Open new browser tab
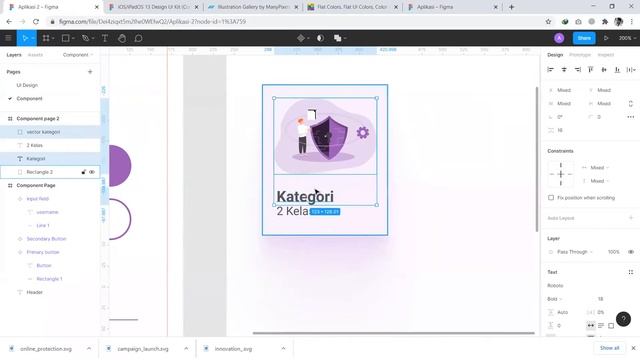The width and height of the screenshot is (640, 360). 511,7
